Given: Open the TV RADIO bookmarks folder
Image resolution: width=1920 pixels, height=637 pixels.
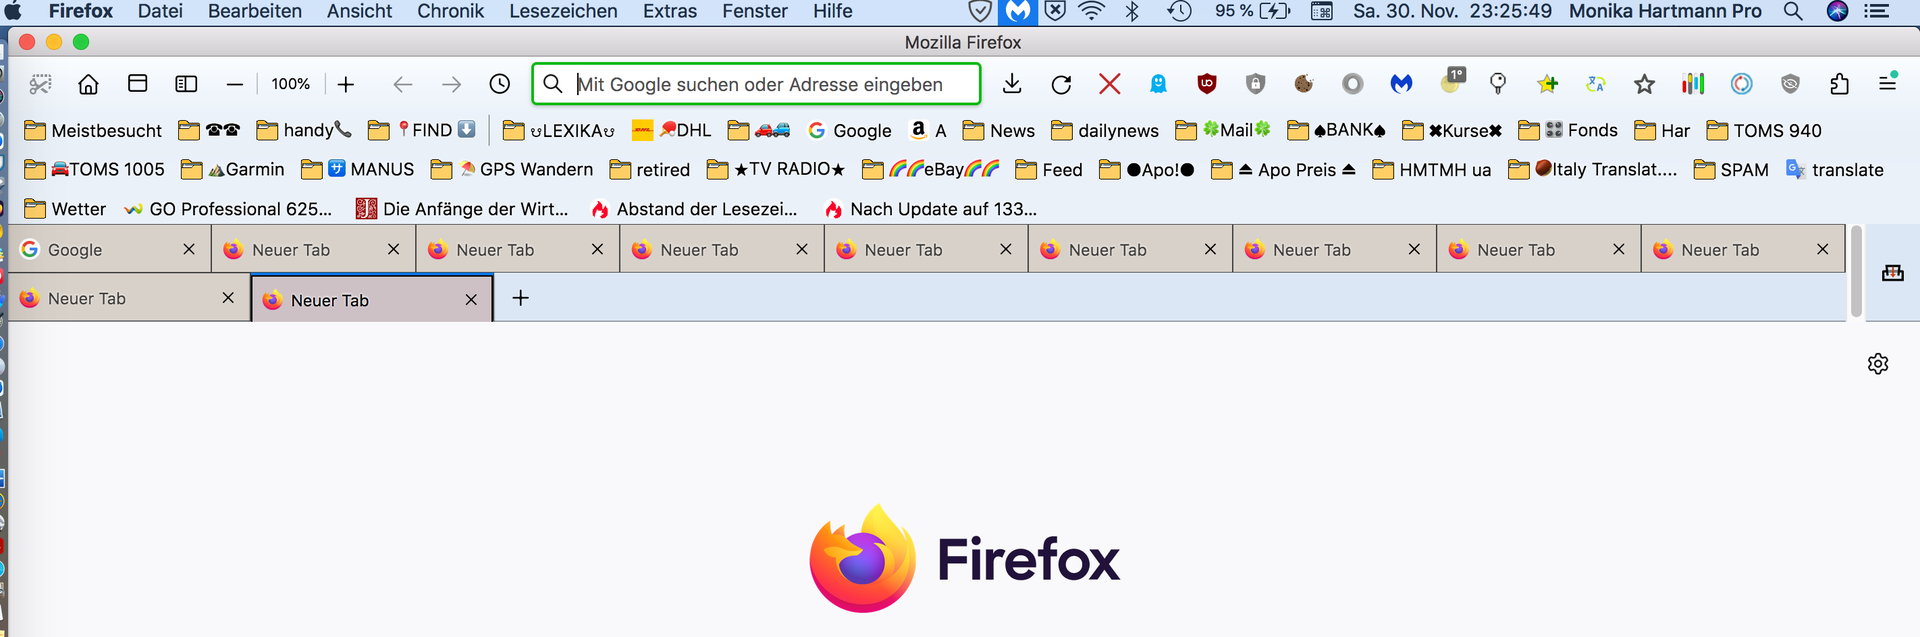Looking at the screenshot, I should tap(776, 169).
